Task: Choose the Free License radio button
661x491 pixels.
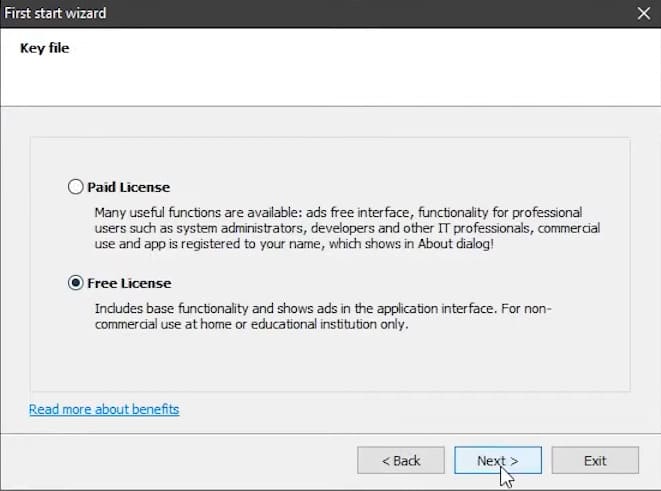Action: pyautogui.click(x=76, y=283)
